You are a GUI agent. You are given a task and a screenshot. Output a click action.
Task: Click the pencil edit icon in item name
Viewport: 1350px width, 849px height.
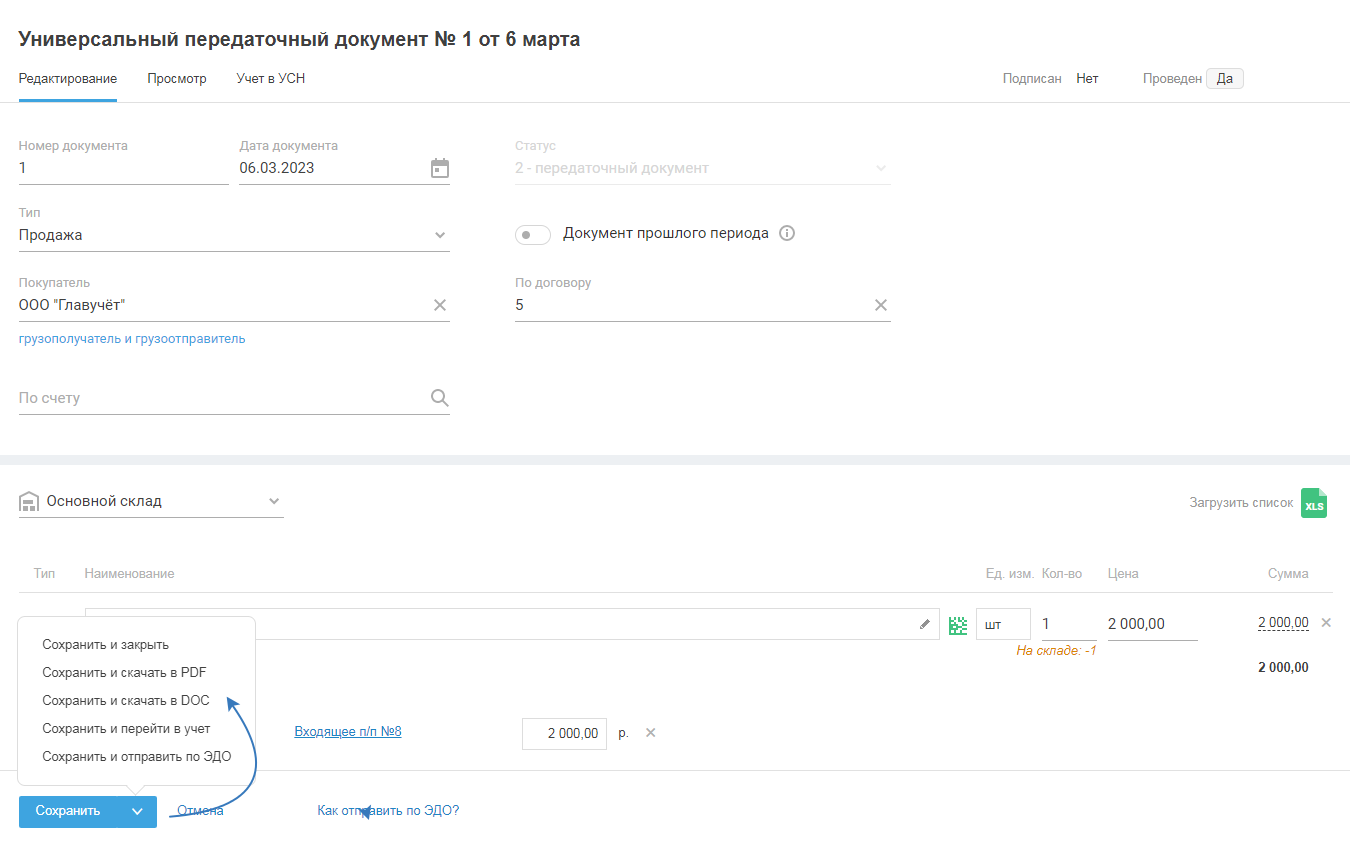click(925, 624)
